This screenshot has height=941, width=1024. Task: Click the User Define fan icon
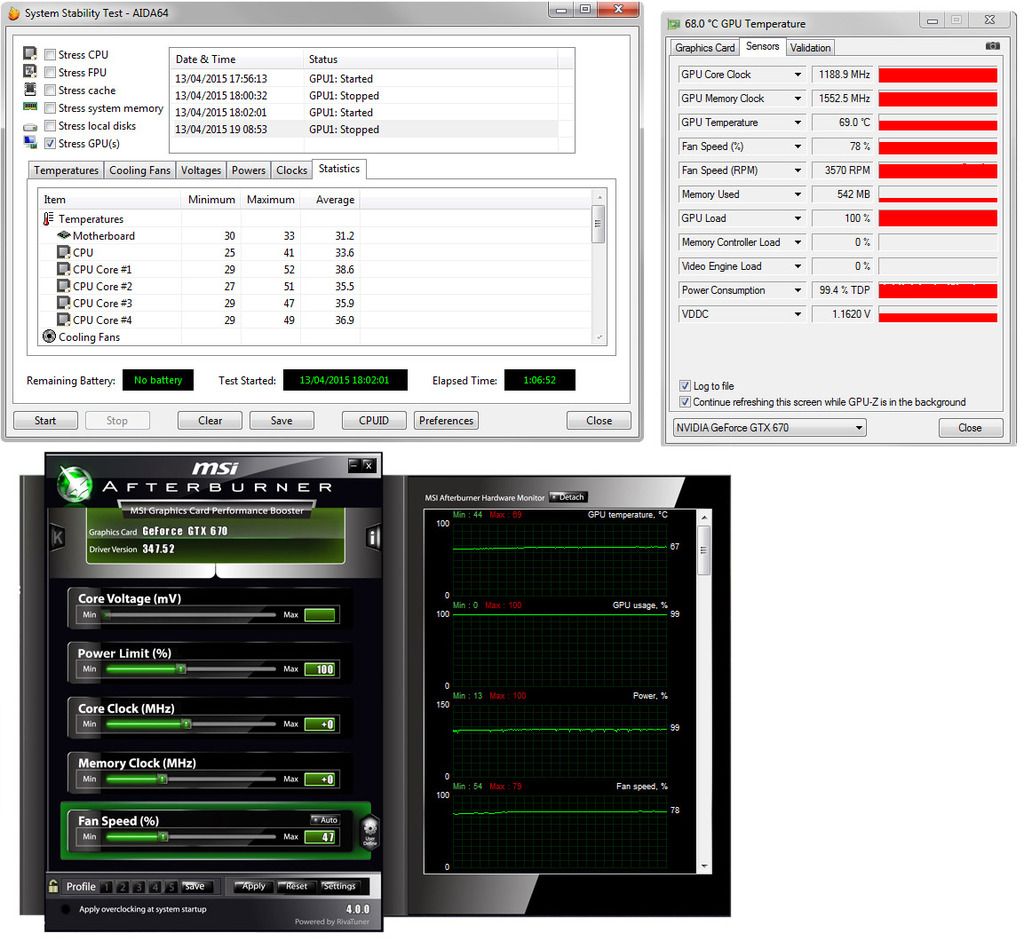click(x=369, y=831)
